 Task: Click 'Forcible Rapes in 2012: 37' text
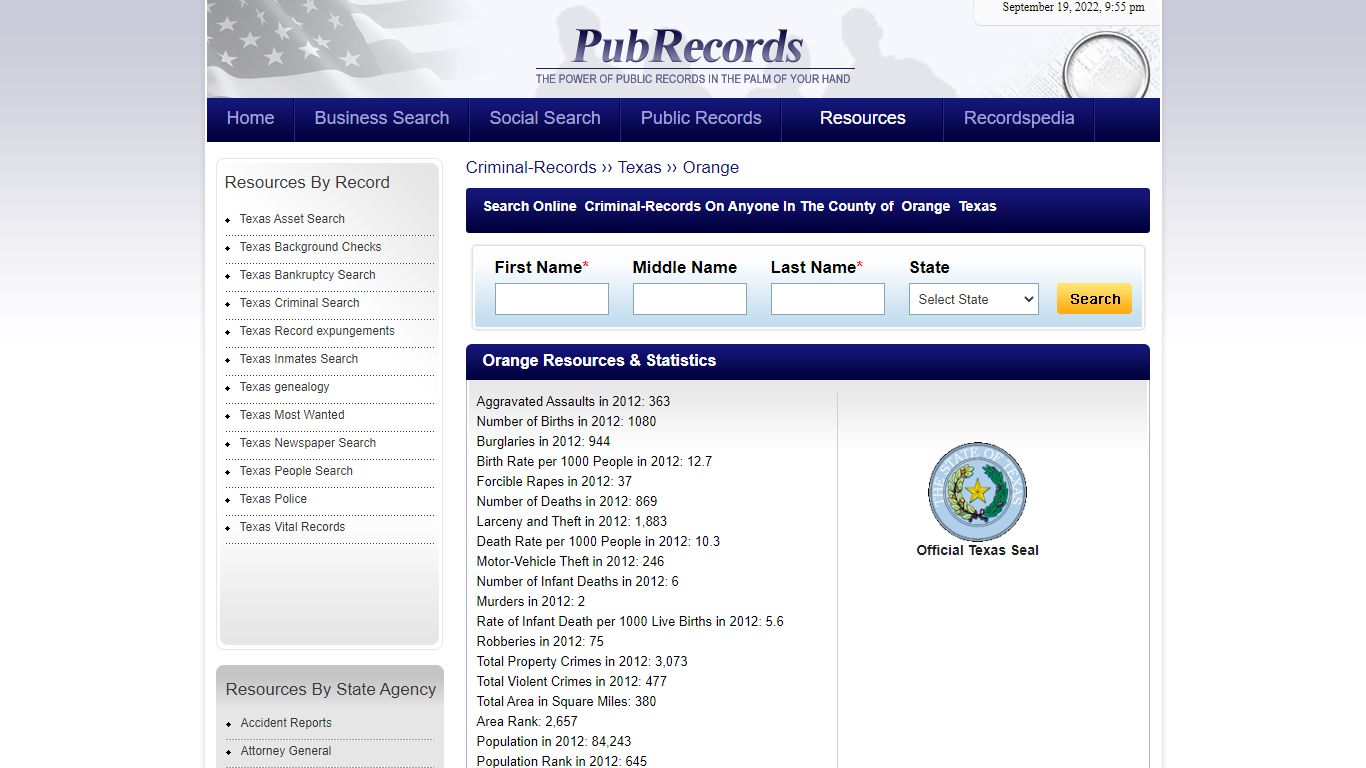[x=554, y=481]
